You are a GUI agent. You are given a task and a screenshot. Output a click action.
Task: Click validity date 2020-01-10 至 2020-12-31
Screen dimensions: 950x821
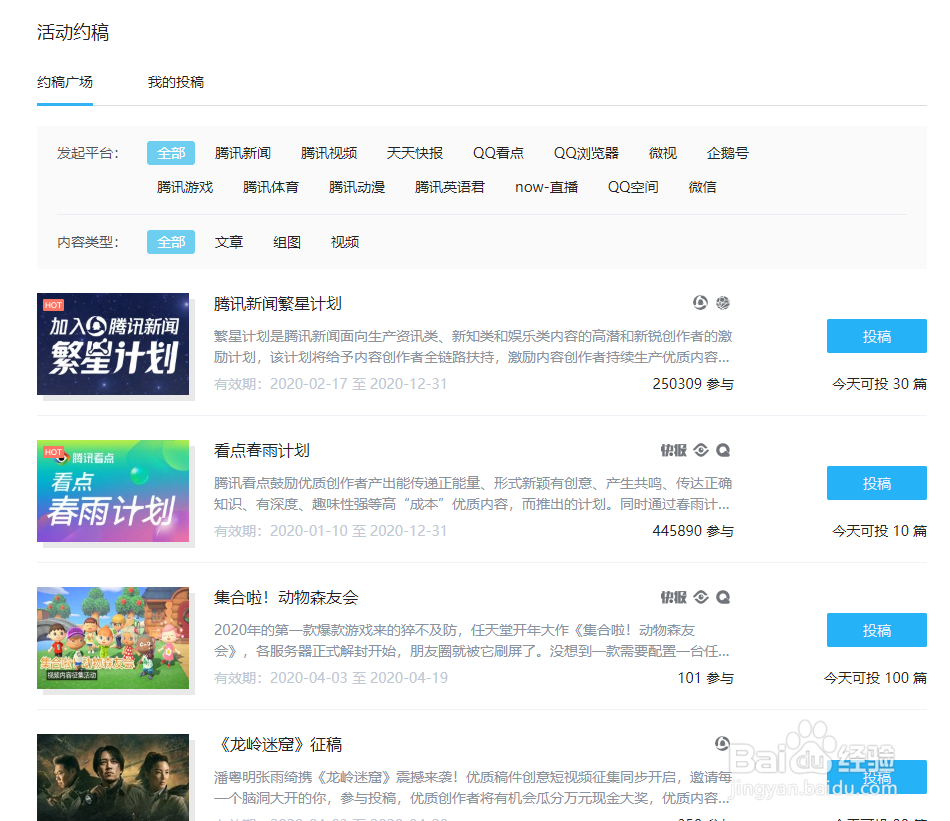click(x=359, y=531)
